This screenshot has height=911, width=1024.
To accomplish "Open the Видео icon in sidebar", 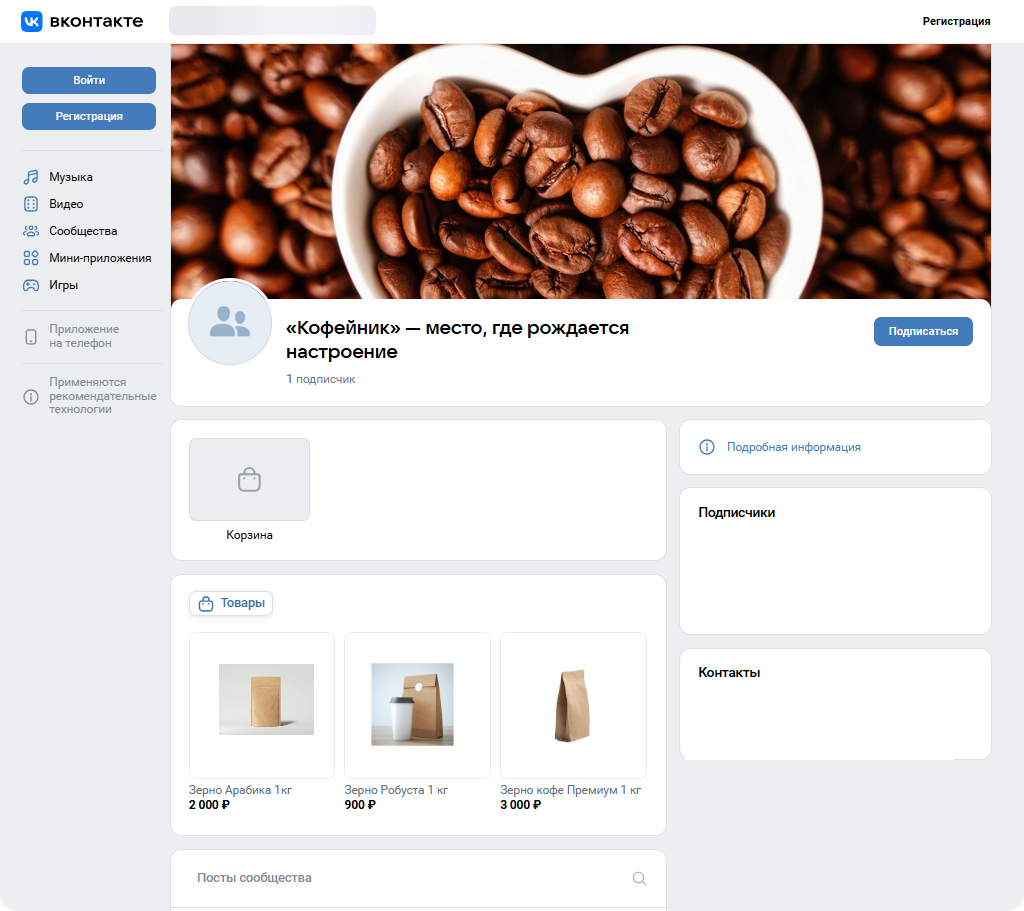I will tap(31, 204).
